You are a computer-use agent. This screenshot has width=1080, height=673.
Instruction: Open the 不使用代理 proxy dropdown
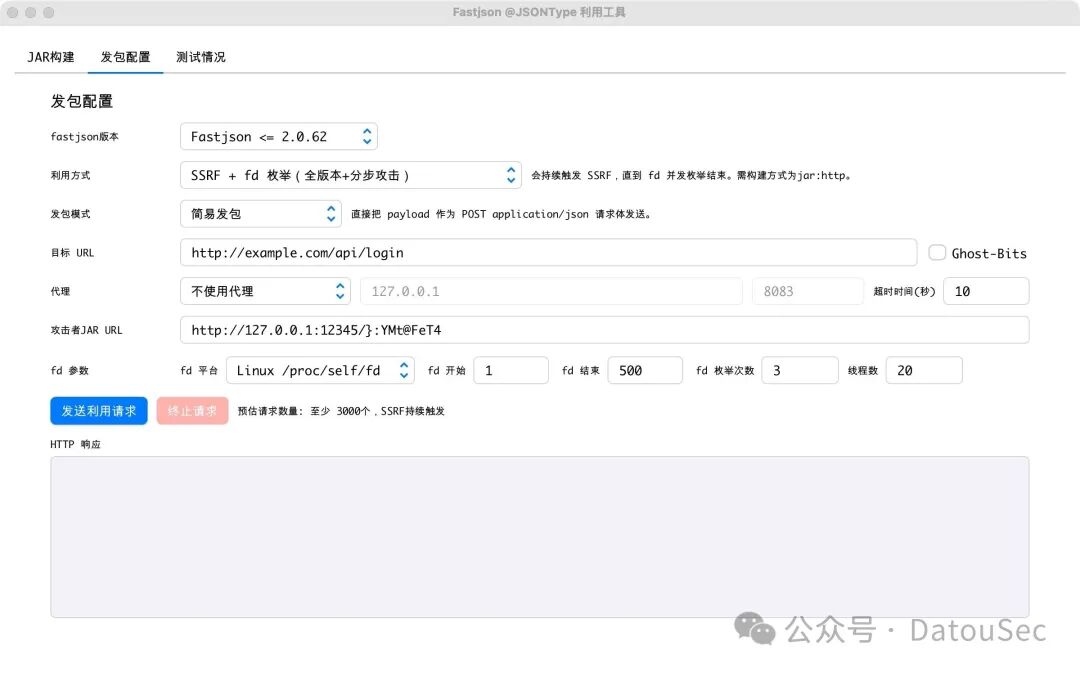pyautogui.click(x=265, y=291)
